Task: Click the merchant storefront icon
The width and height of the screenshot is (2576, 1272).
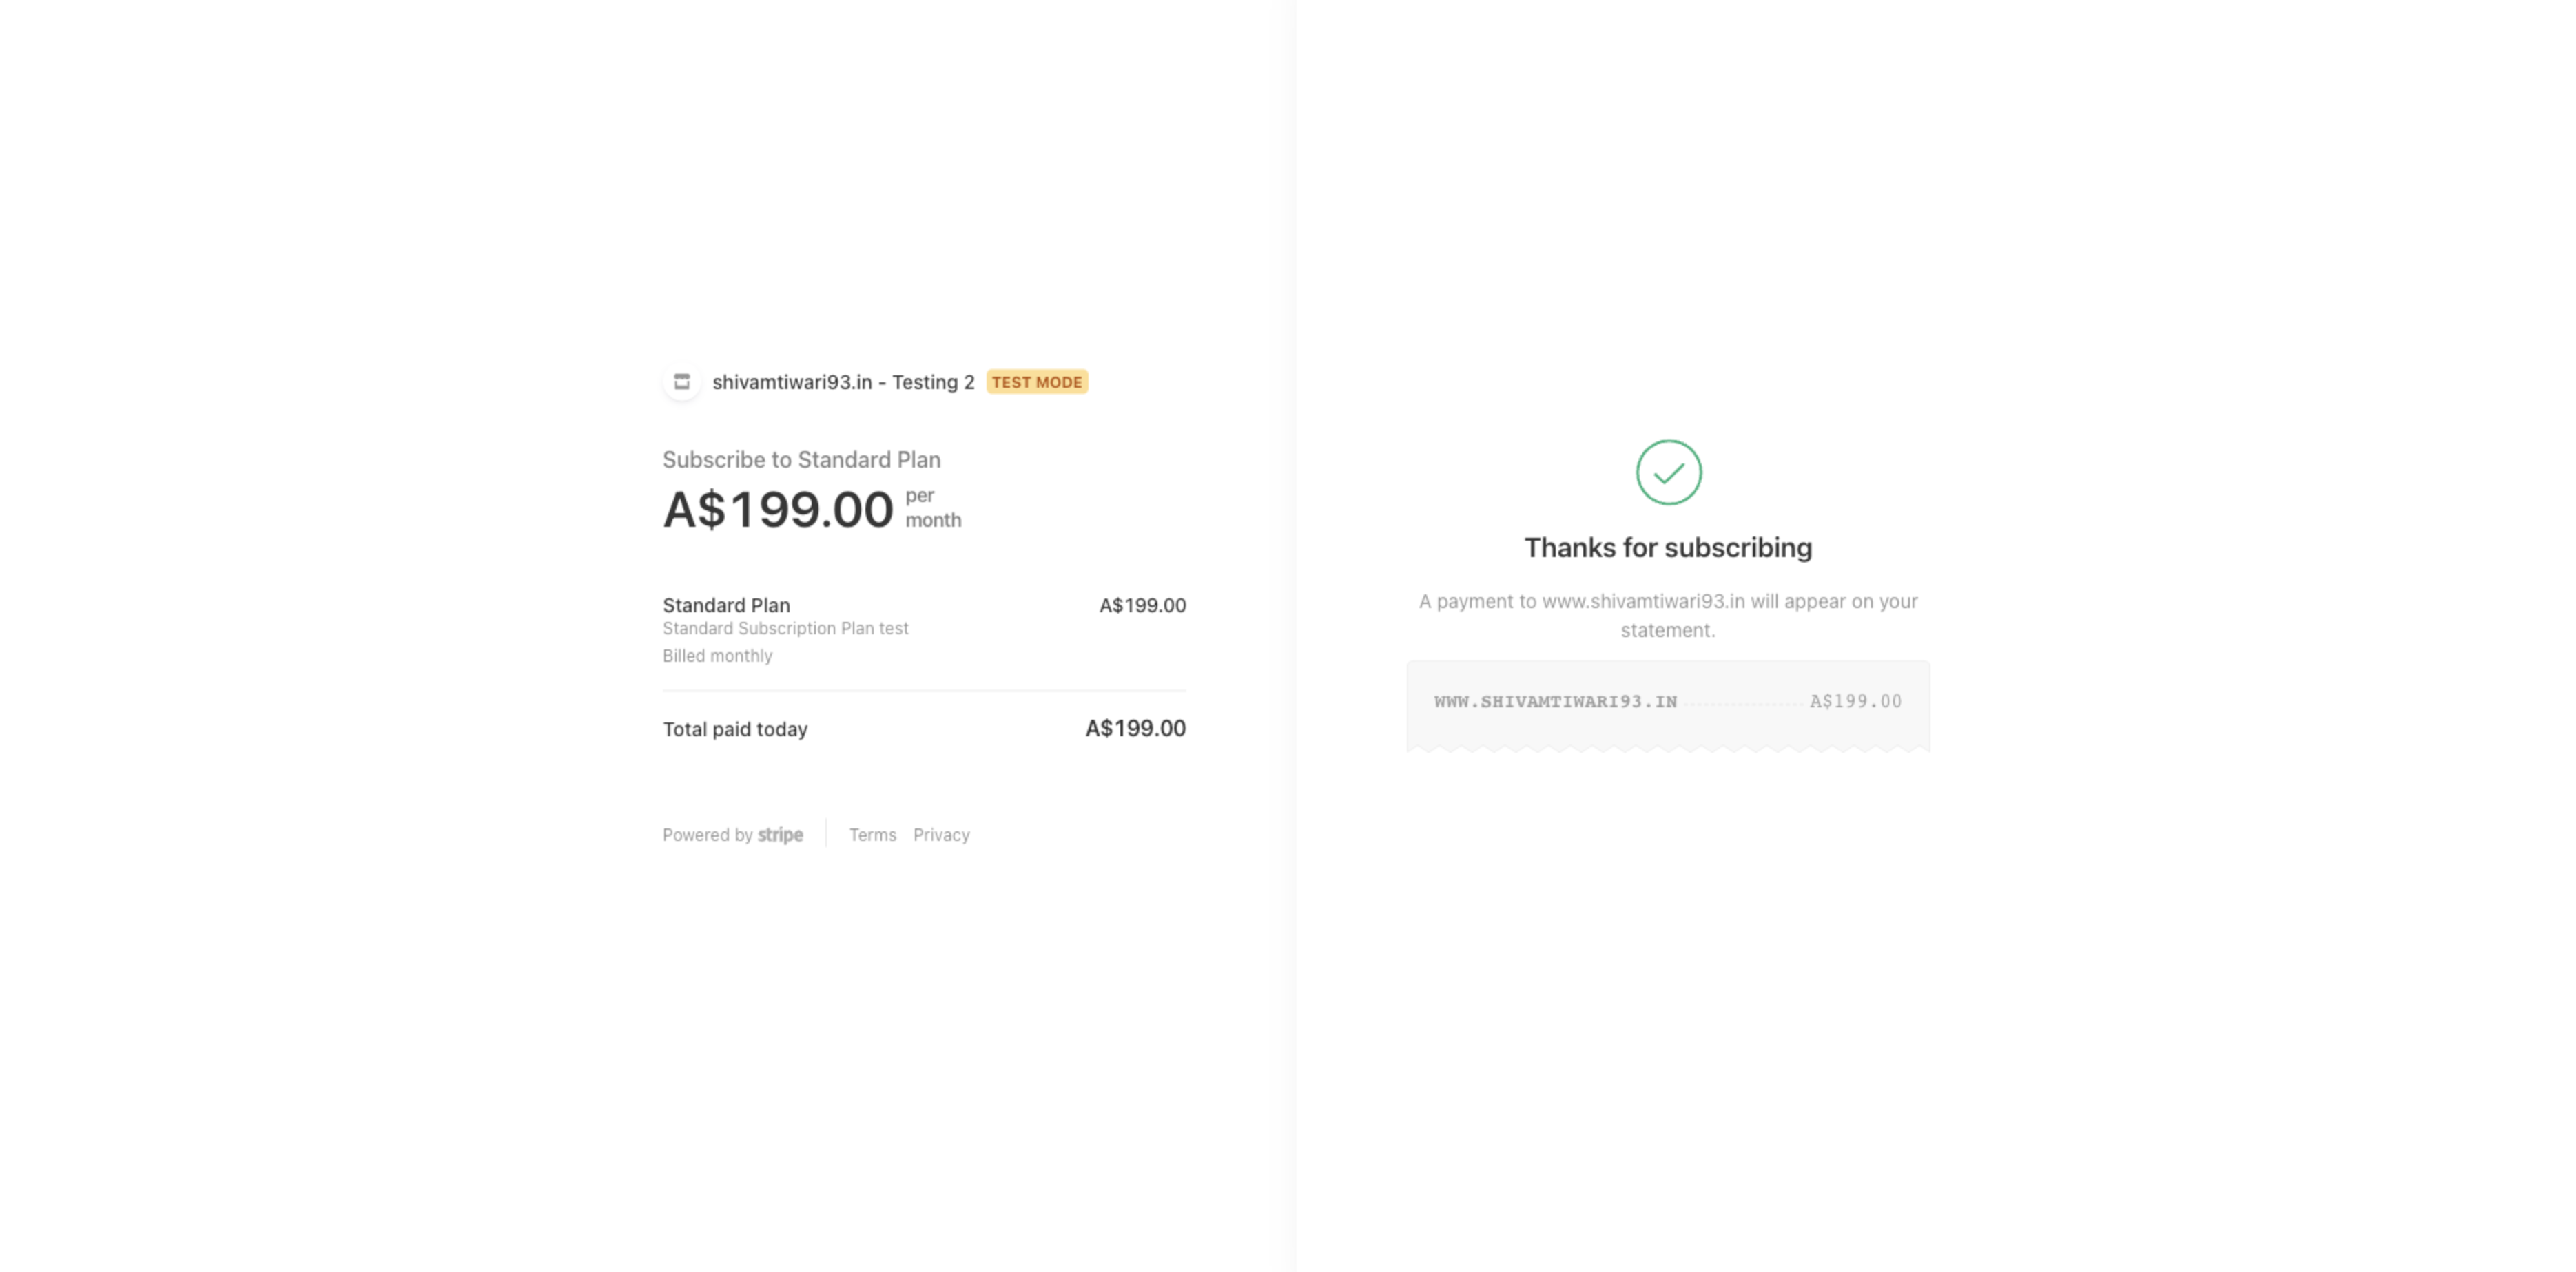Action: pos(682,382)
